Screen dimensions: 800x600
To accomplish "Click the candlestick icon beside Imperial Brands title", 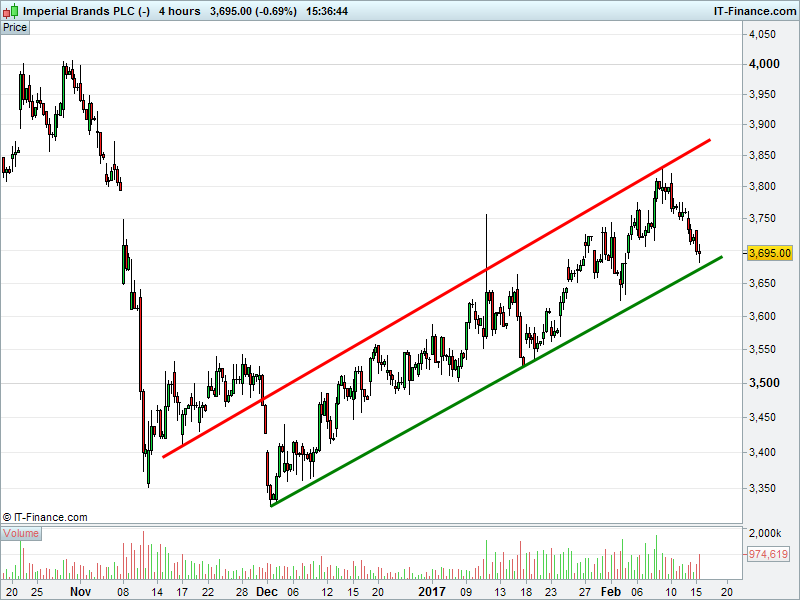I will [11, 10].
